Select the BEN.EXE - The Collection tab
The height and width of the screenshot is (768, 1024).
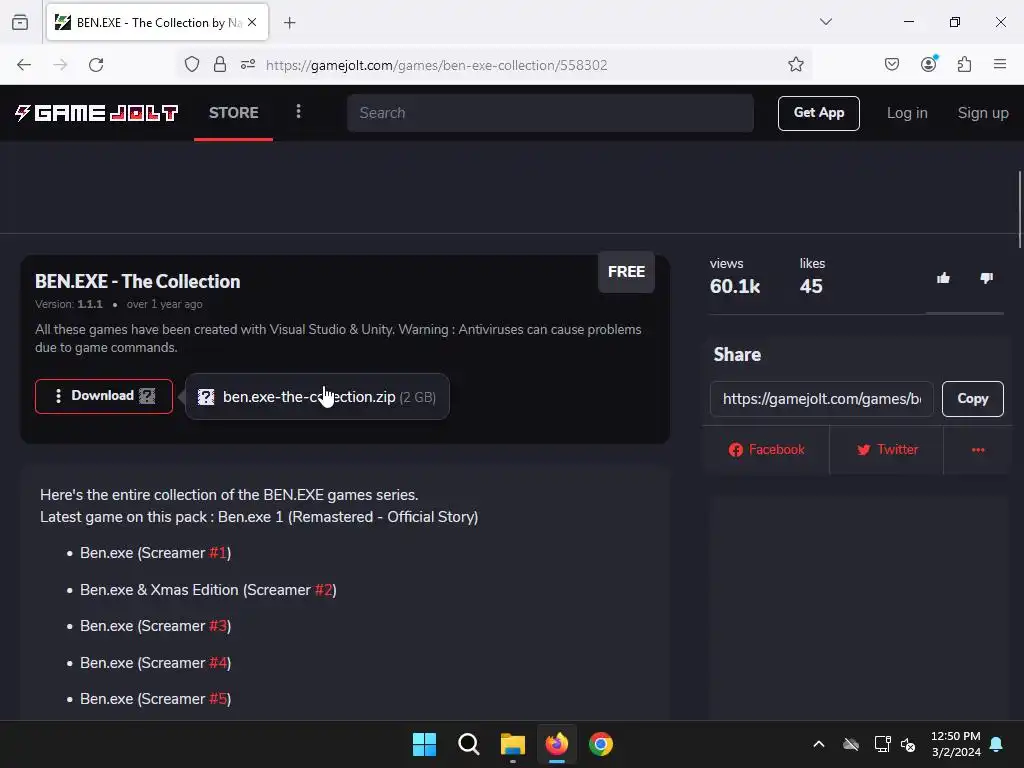point(157,22)
